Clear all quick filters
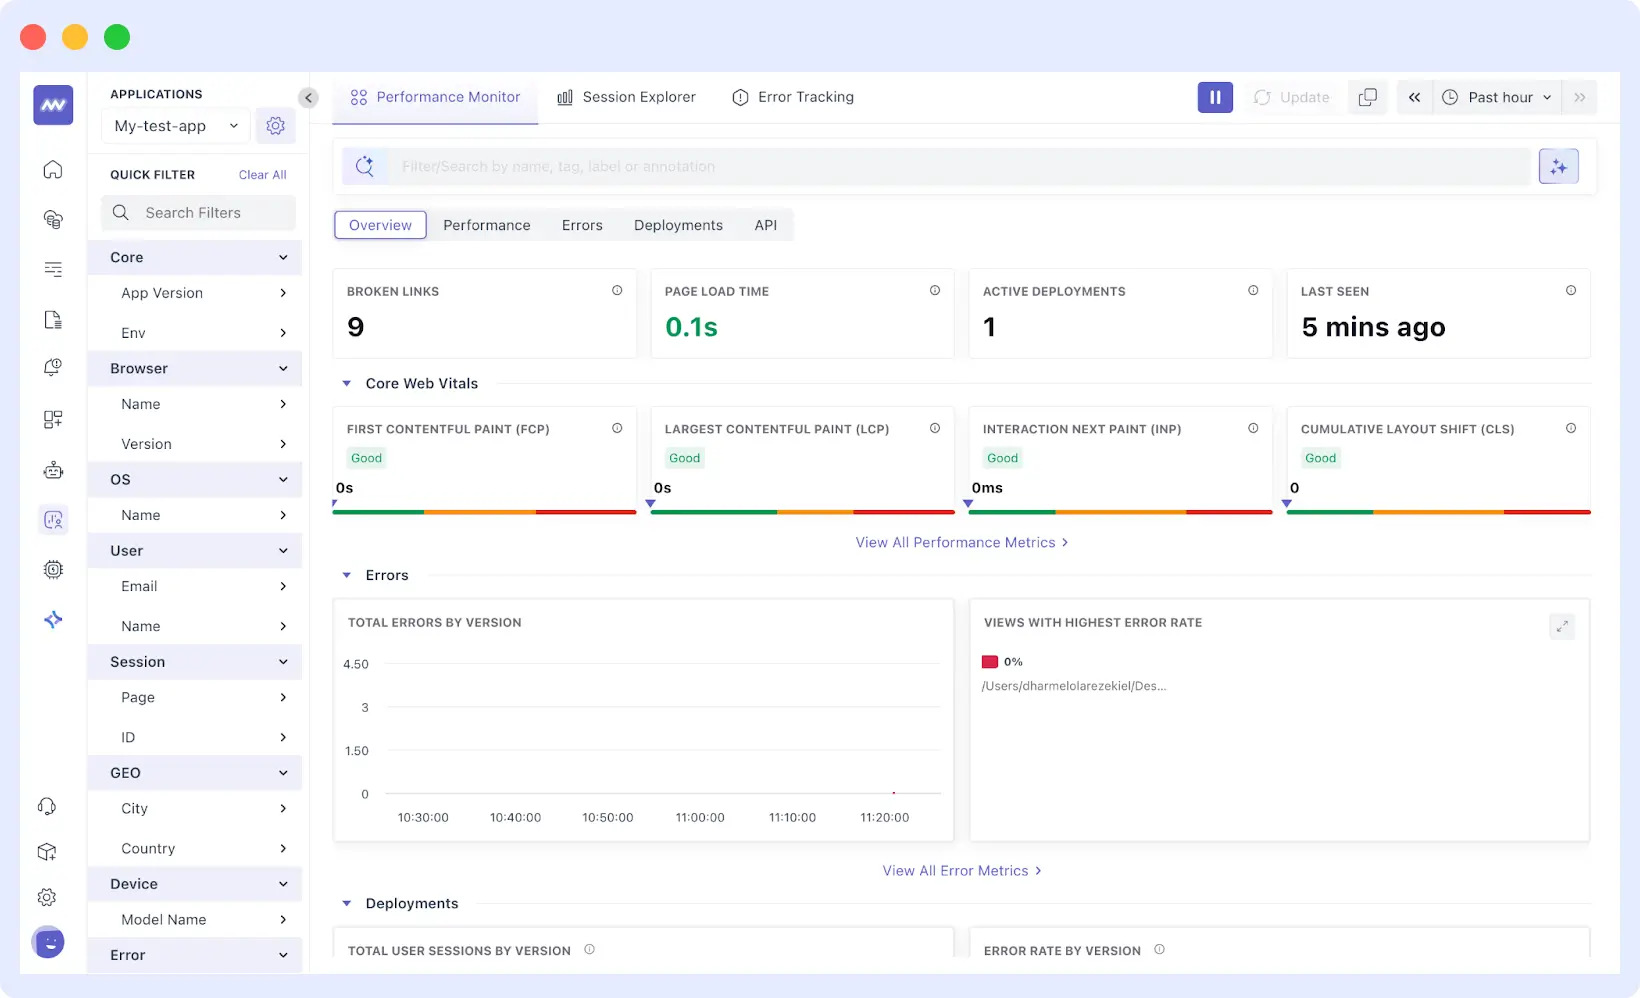This screenshot has width=1640, height=998. [x=261, y=174]
